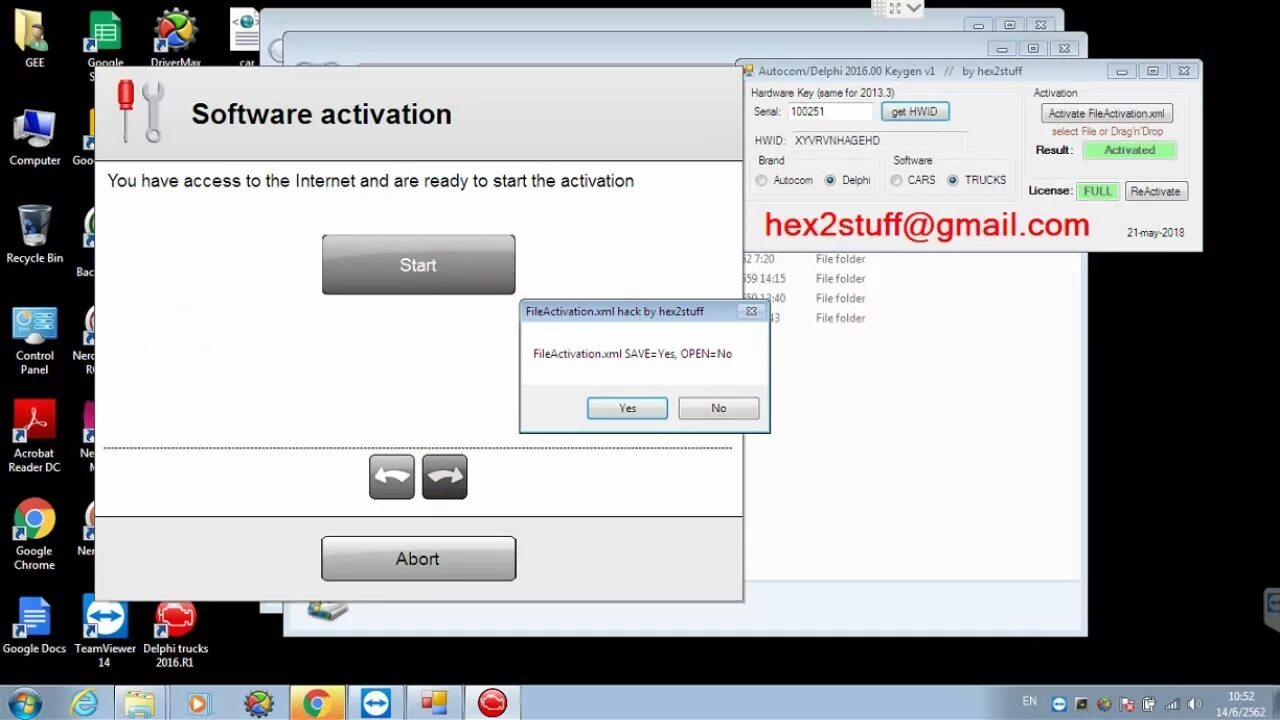Image resolution: width=1280 pixels, height=720 pixels.
Task: Click the TeamViewer system tray icon
Action: (x=1060, y=704)
